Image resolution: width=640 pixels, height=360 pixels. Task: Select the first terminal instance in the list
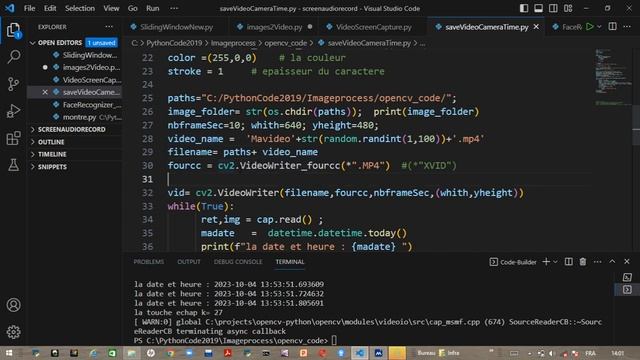point(627,278)
